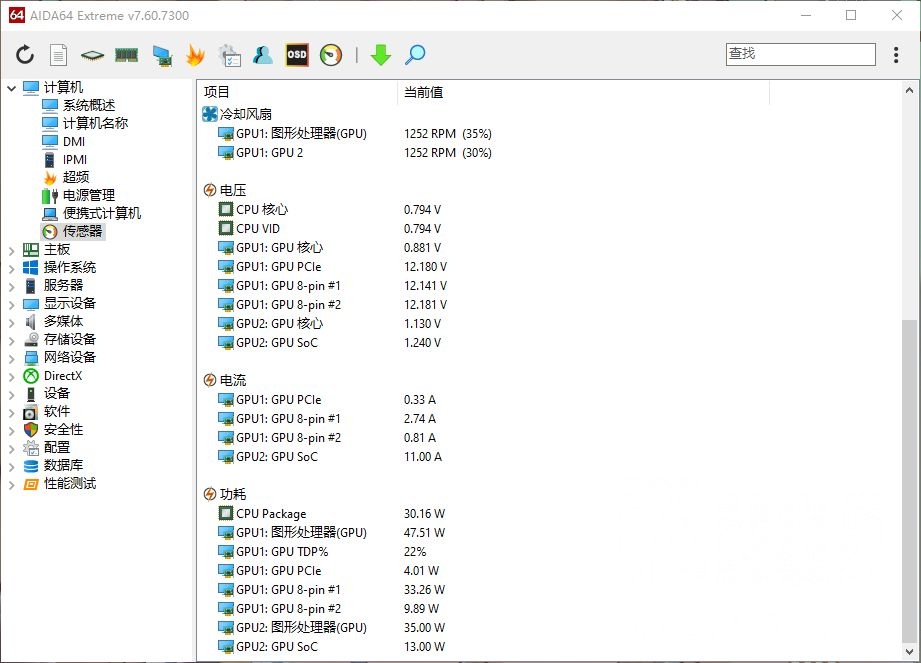Open preferences via the gear checklist icon
The image size is (921, 663).
click(229, 55)
